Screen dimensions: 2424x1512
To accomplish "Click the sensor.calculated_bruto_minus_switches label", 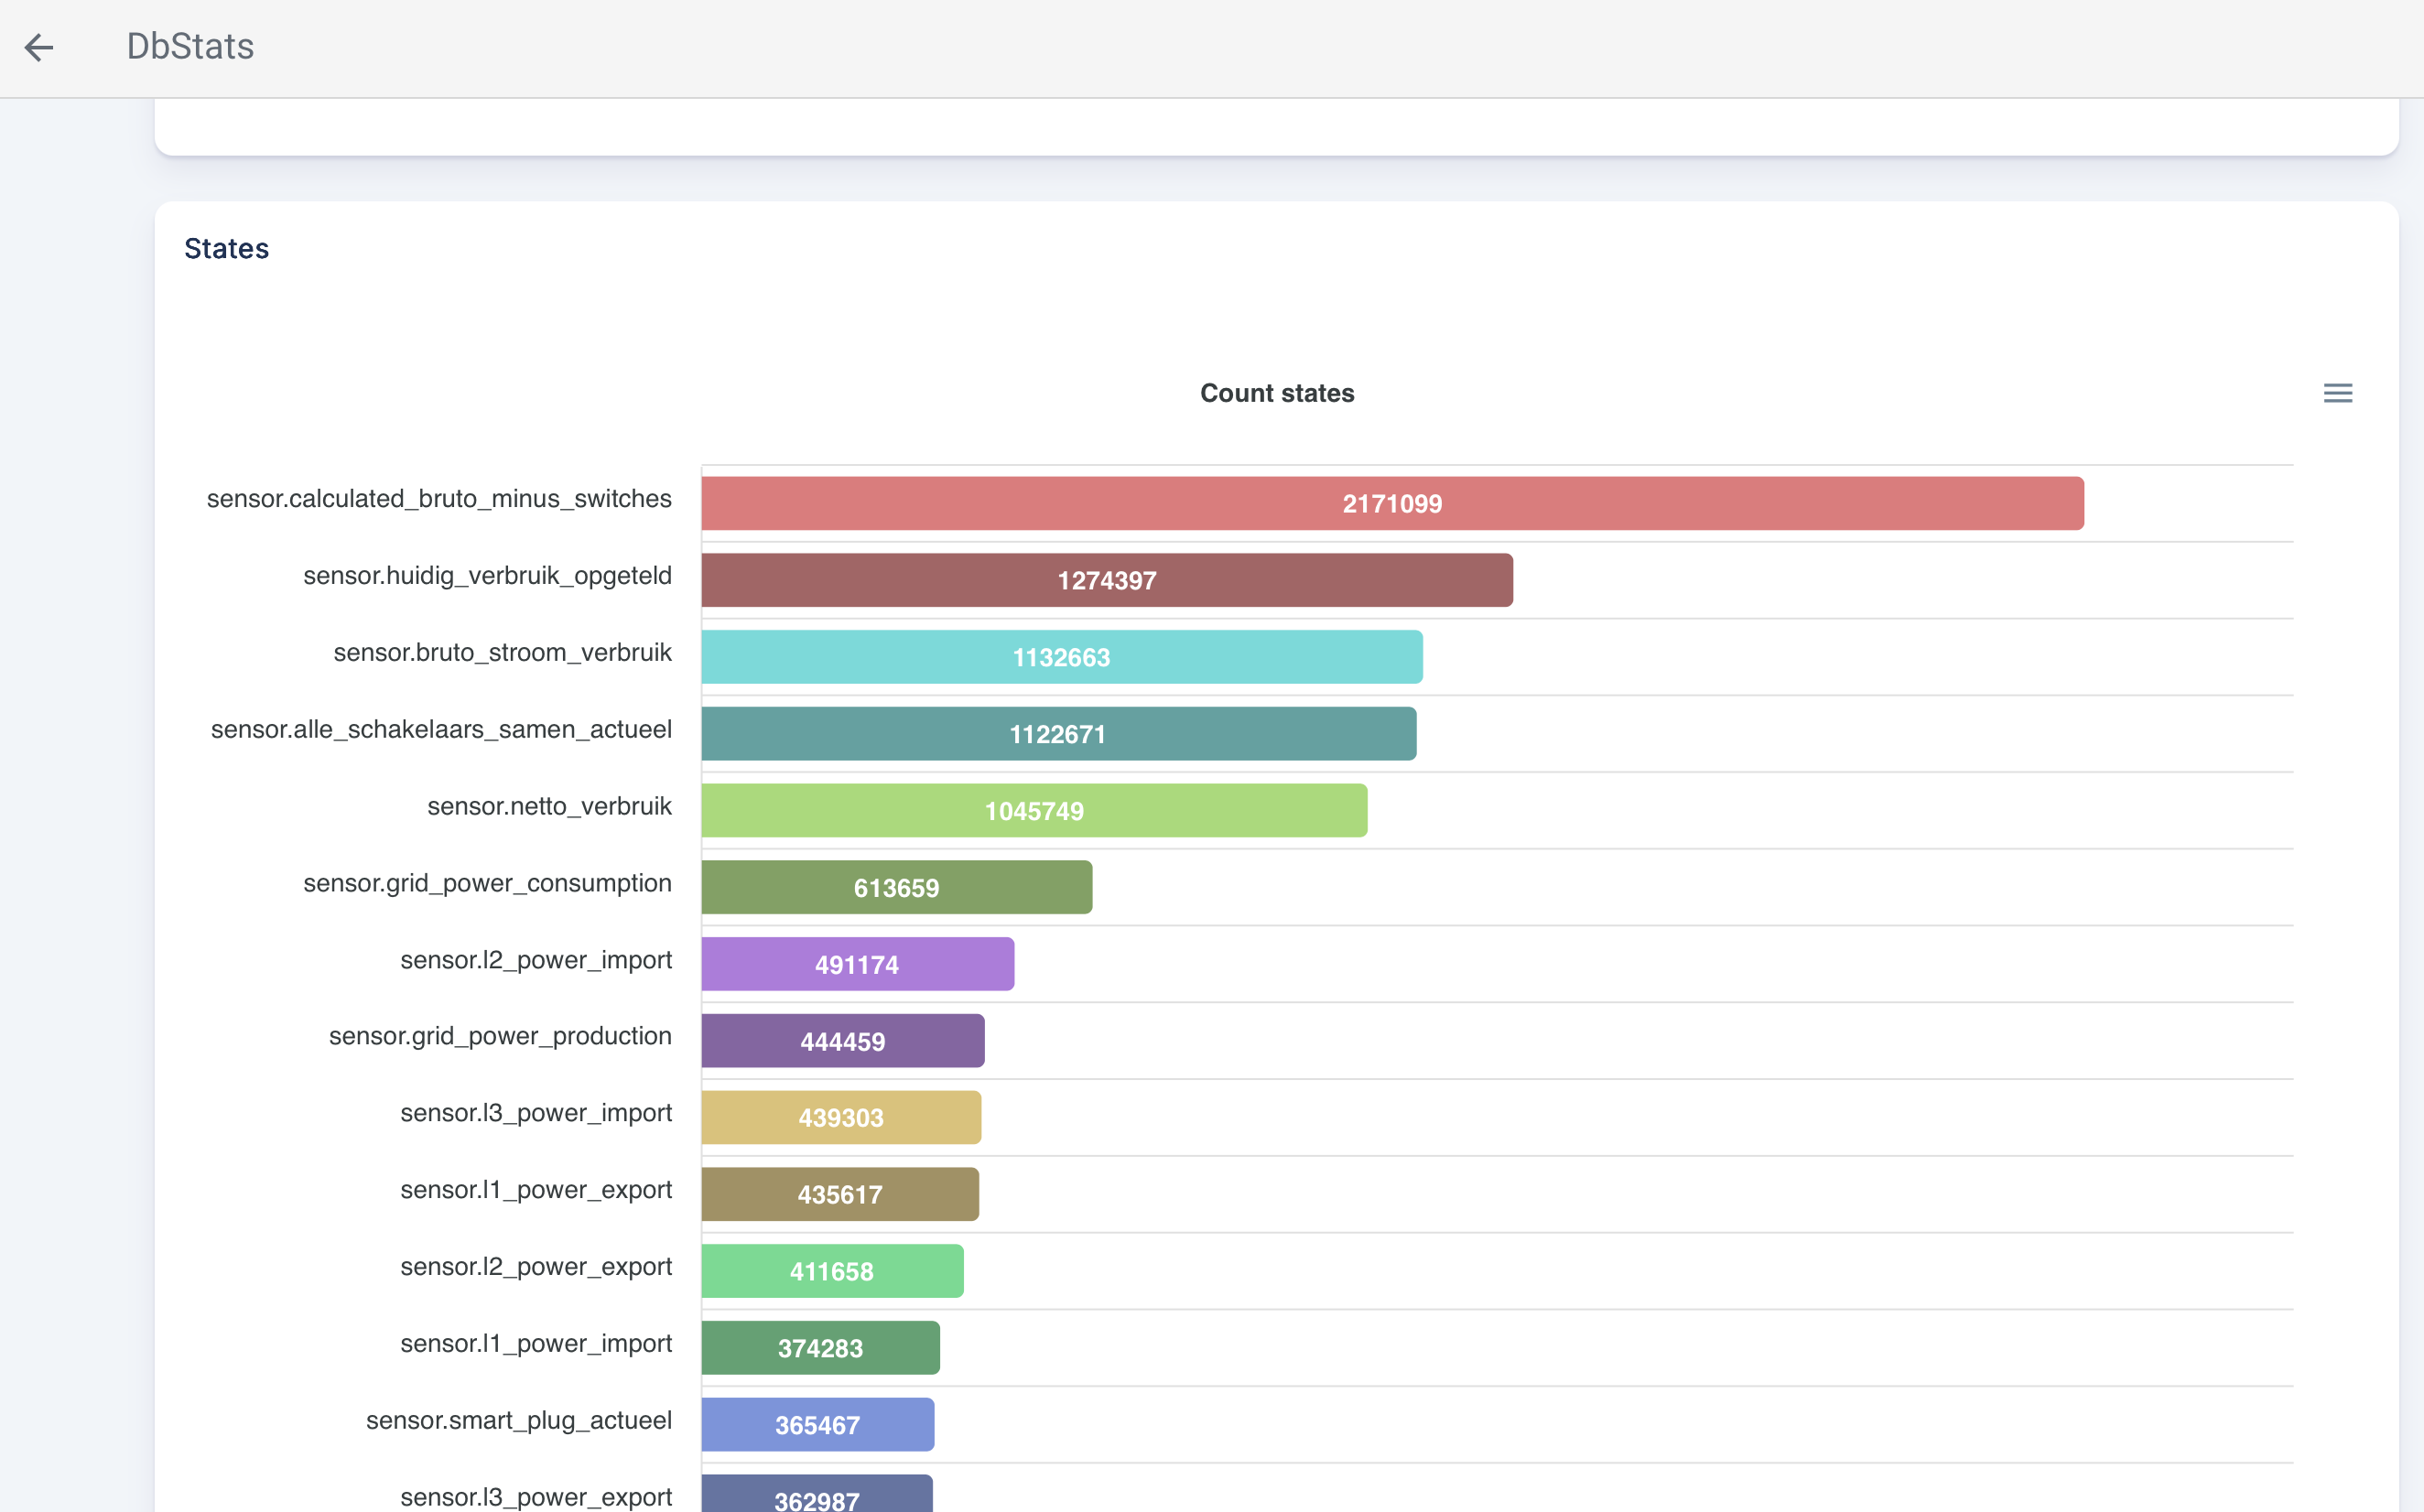I will [x=439, y=498].
